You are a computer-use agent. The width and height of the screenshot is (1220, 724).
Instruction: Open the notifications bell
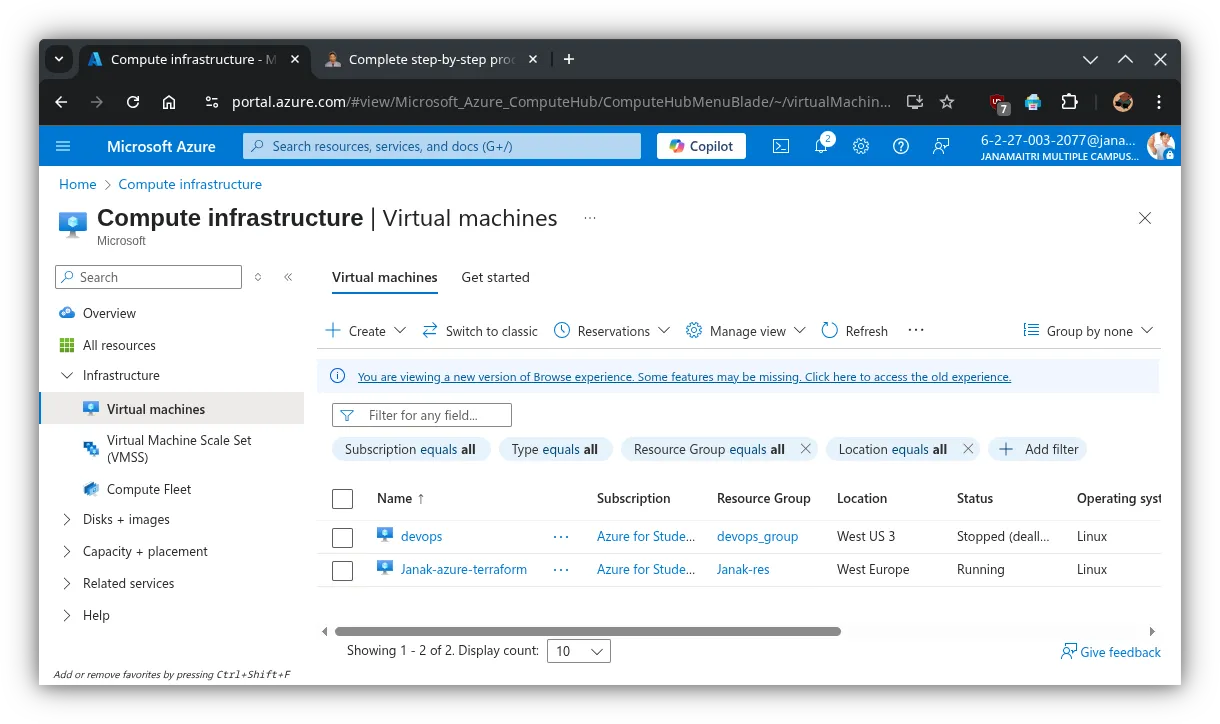click(821, 146)
